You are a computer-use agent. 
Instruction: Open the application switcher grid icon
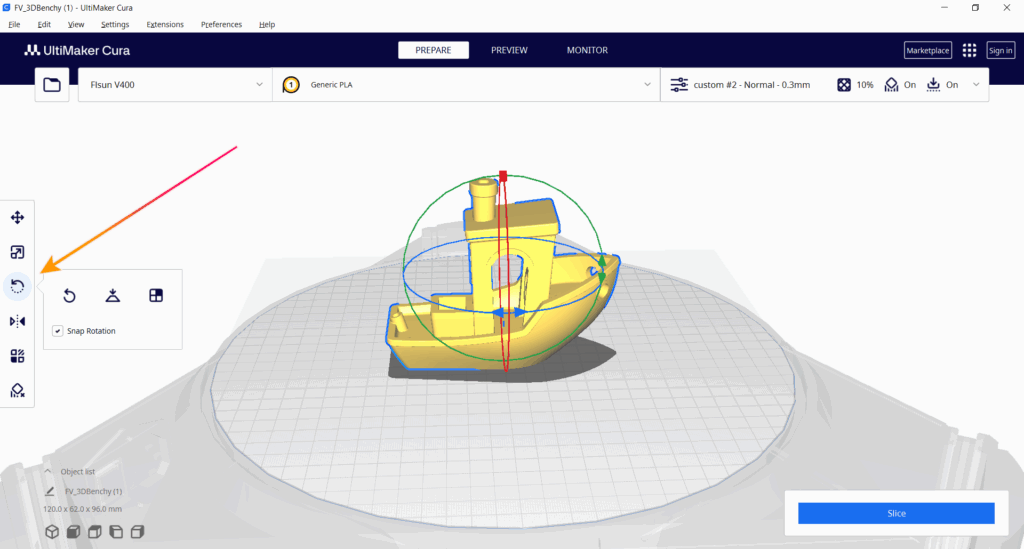(x=969, y=50)
